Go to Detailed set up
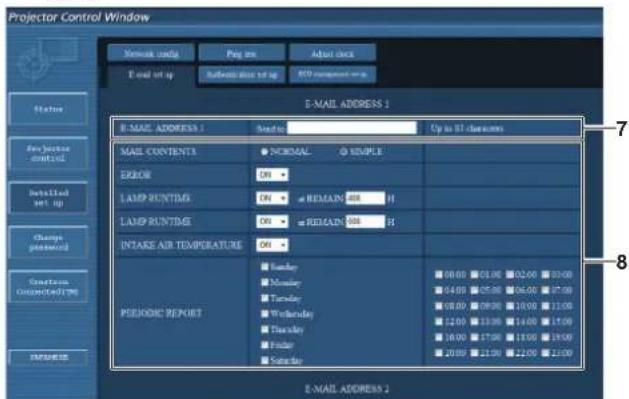The image size is (629, 399). (48, 198)
